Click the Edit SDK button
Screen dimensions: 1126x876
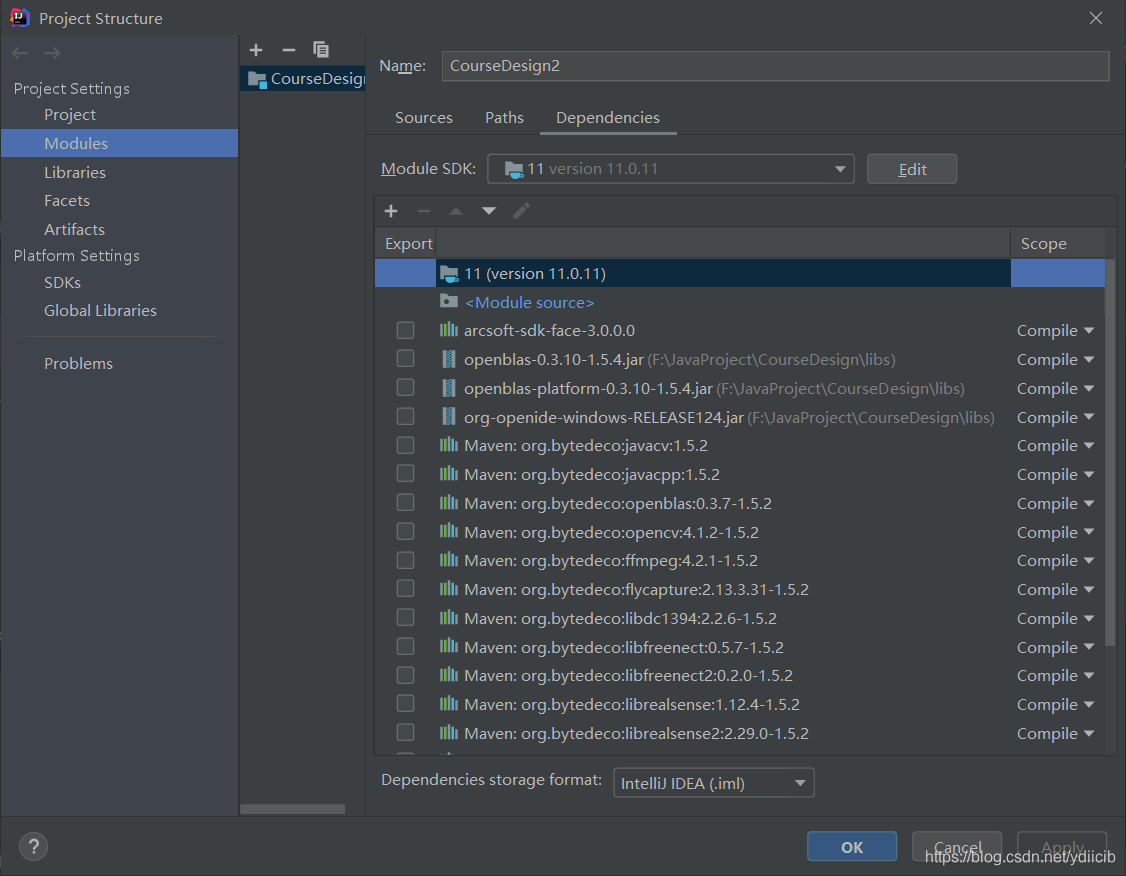(x=912, y=169)
